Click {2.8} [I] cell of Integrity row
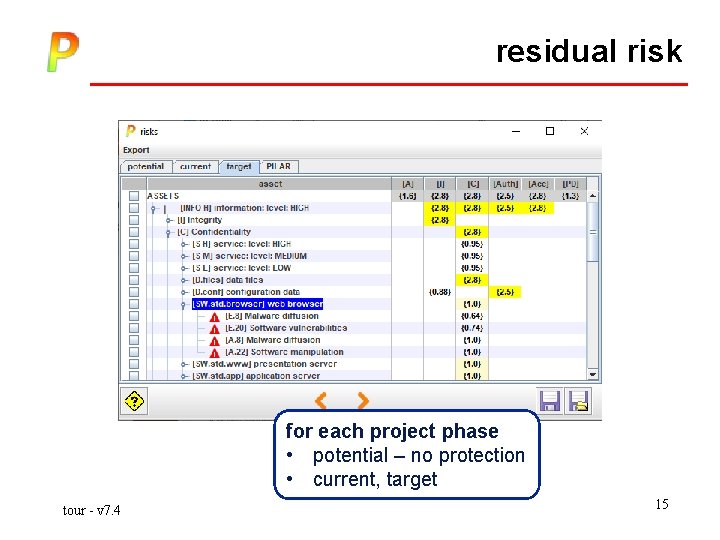The image size is (720, 540). 439,220
